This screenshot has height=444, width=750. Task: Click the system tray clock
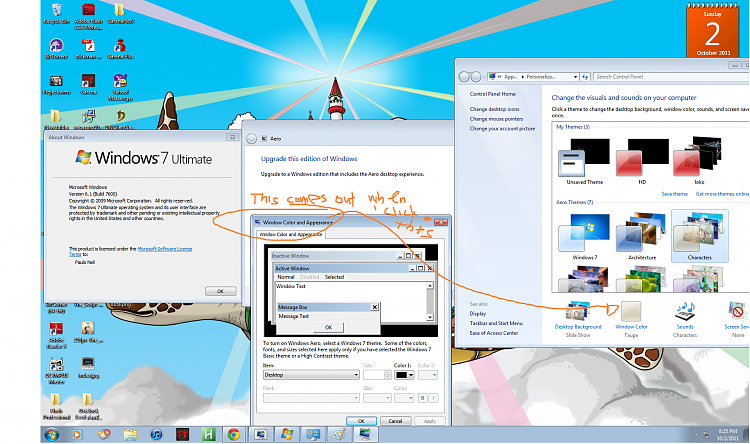[x=727, y=434]
